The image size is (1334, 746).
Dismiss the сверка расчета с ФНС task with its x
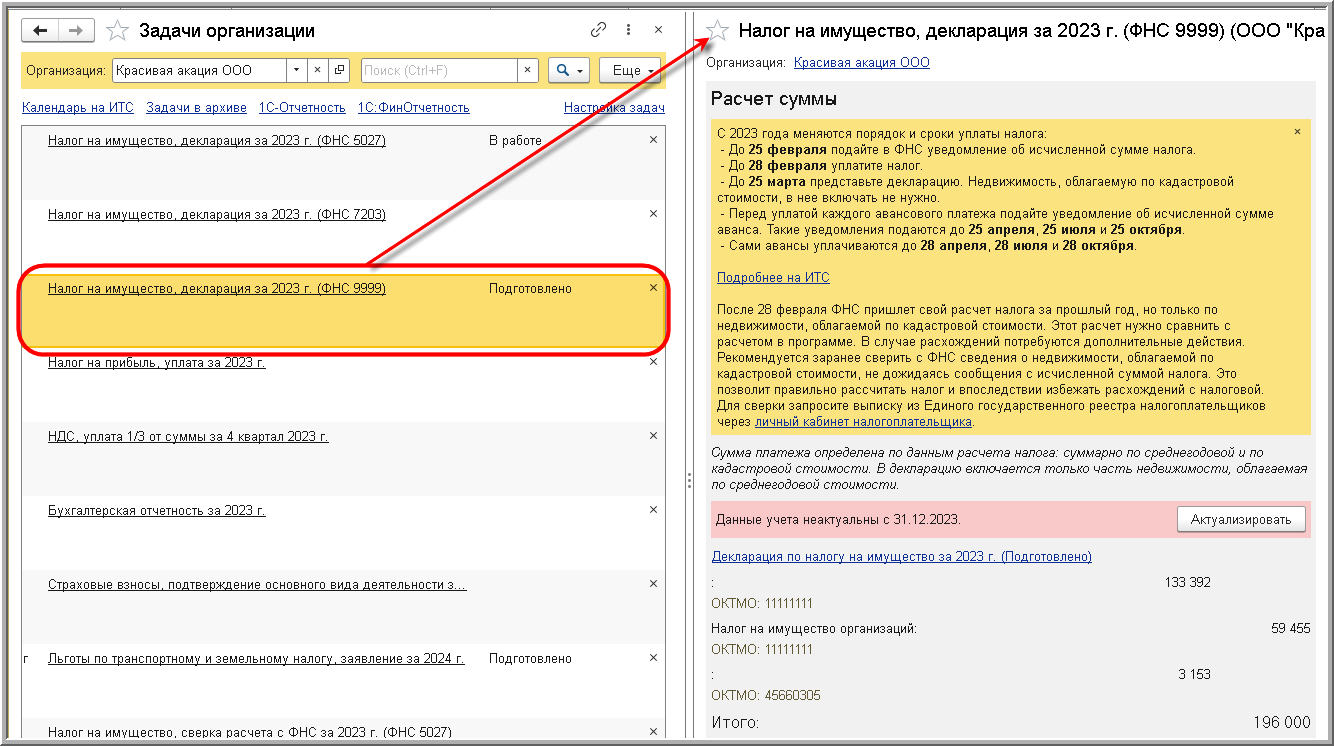(654, 732)
